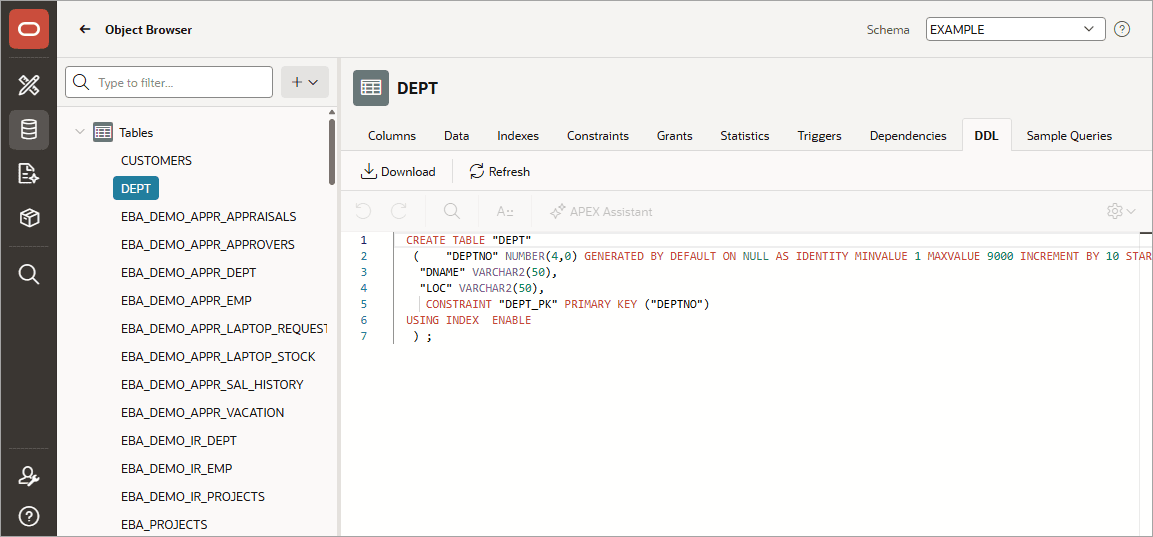Click the Type to filter field
The image size is (1153, 537).
(x=169, y=82)
